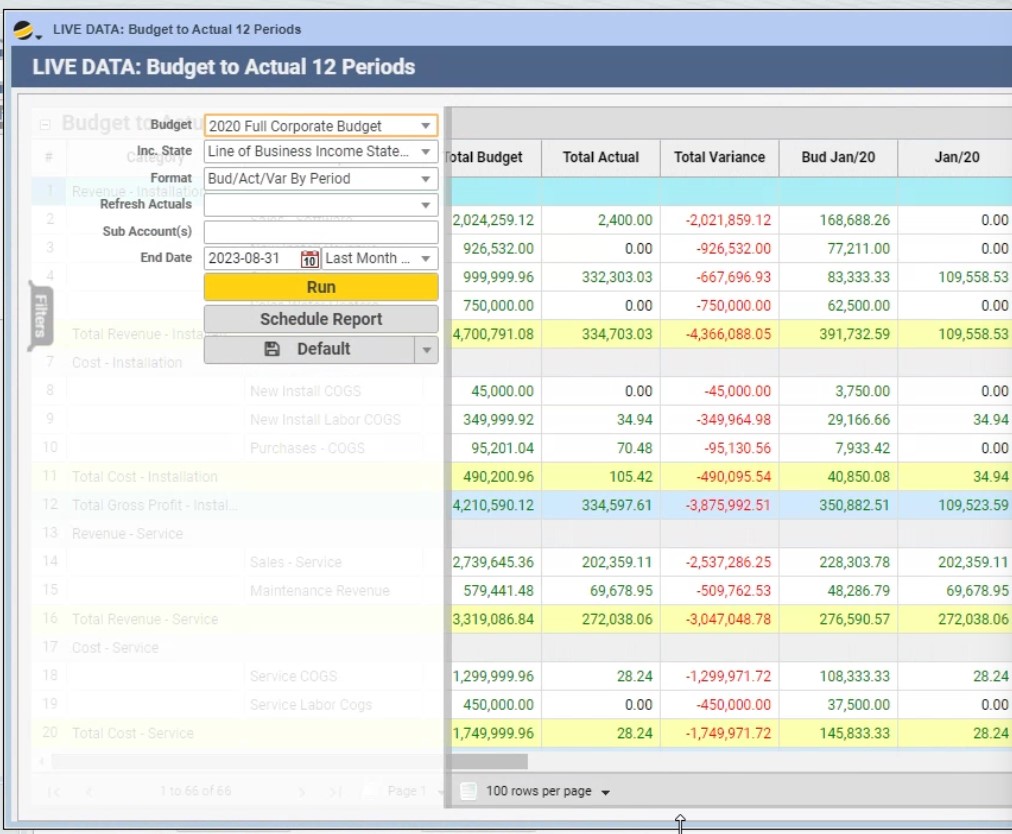The width and height of the screenshot is (1012, 834).
Task: Sort by the Total Actual column header
Action: [600, 157]
